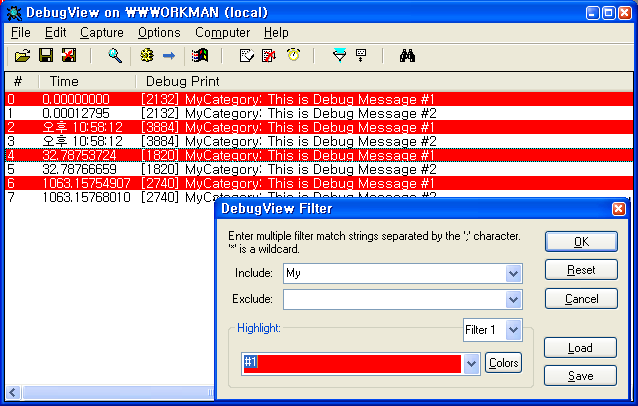
Task: Expand the Exclude dropdown arrow
Action: (513, 299)
